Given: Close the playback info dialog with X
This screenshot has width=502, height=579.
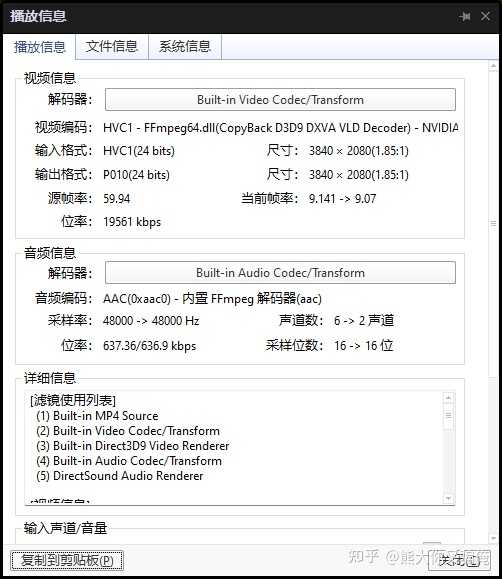Looking at the screenshot, I should (x=485, y=16).
